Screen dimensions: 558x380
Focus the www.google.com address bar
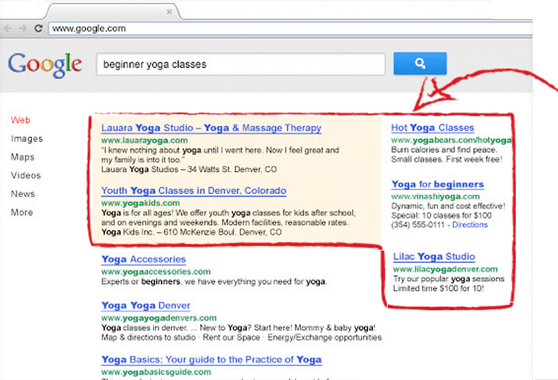point(290,28)
